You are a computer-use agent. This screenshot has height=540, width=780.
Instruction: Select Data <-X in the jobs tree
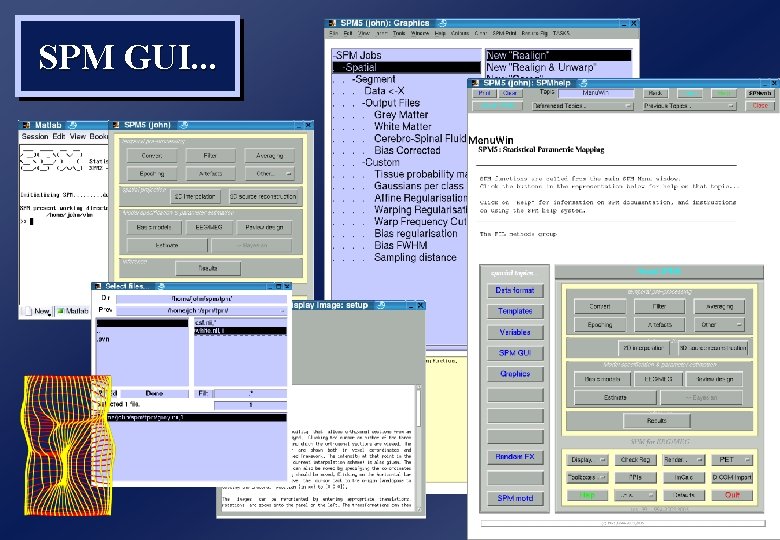pos(384,91)
